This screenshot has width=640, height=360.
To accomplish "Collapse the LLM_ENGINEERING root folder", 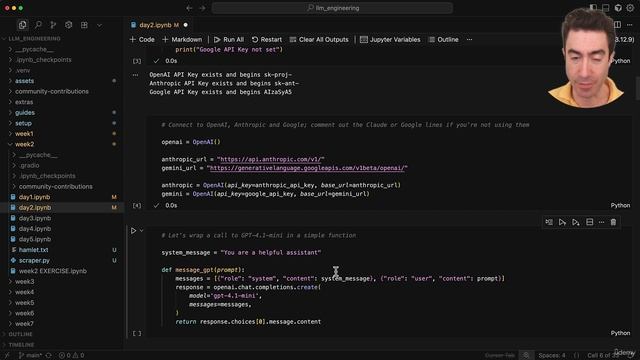I will pos(34,39).
